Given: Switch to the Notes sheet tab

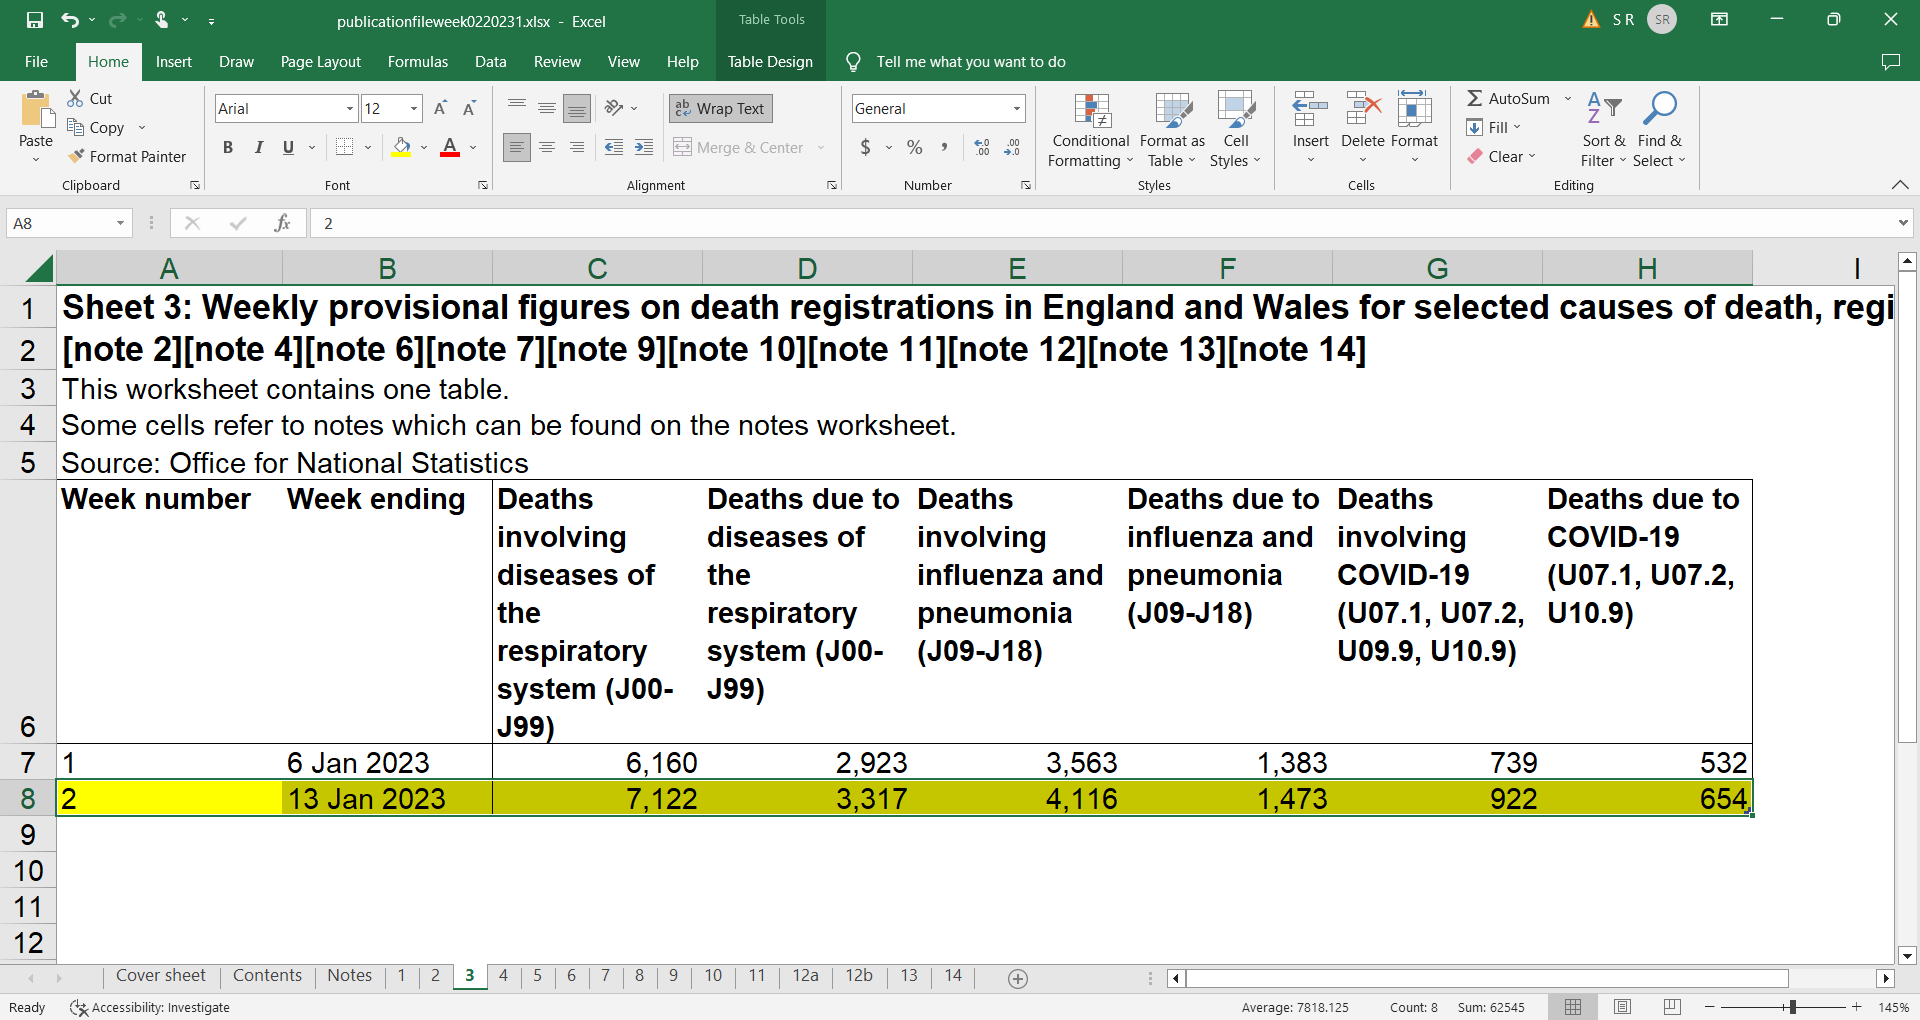Looking at the screenshot, I should (x=349, y=976).
